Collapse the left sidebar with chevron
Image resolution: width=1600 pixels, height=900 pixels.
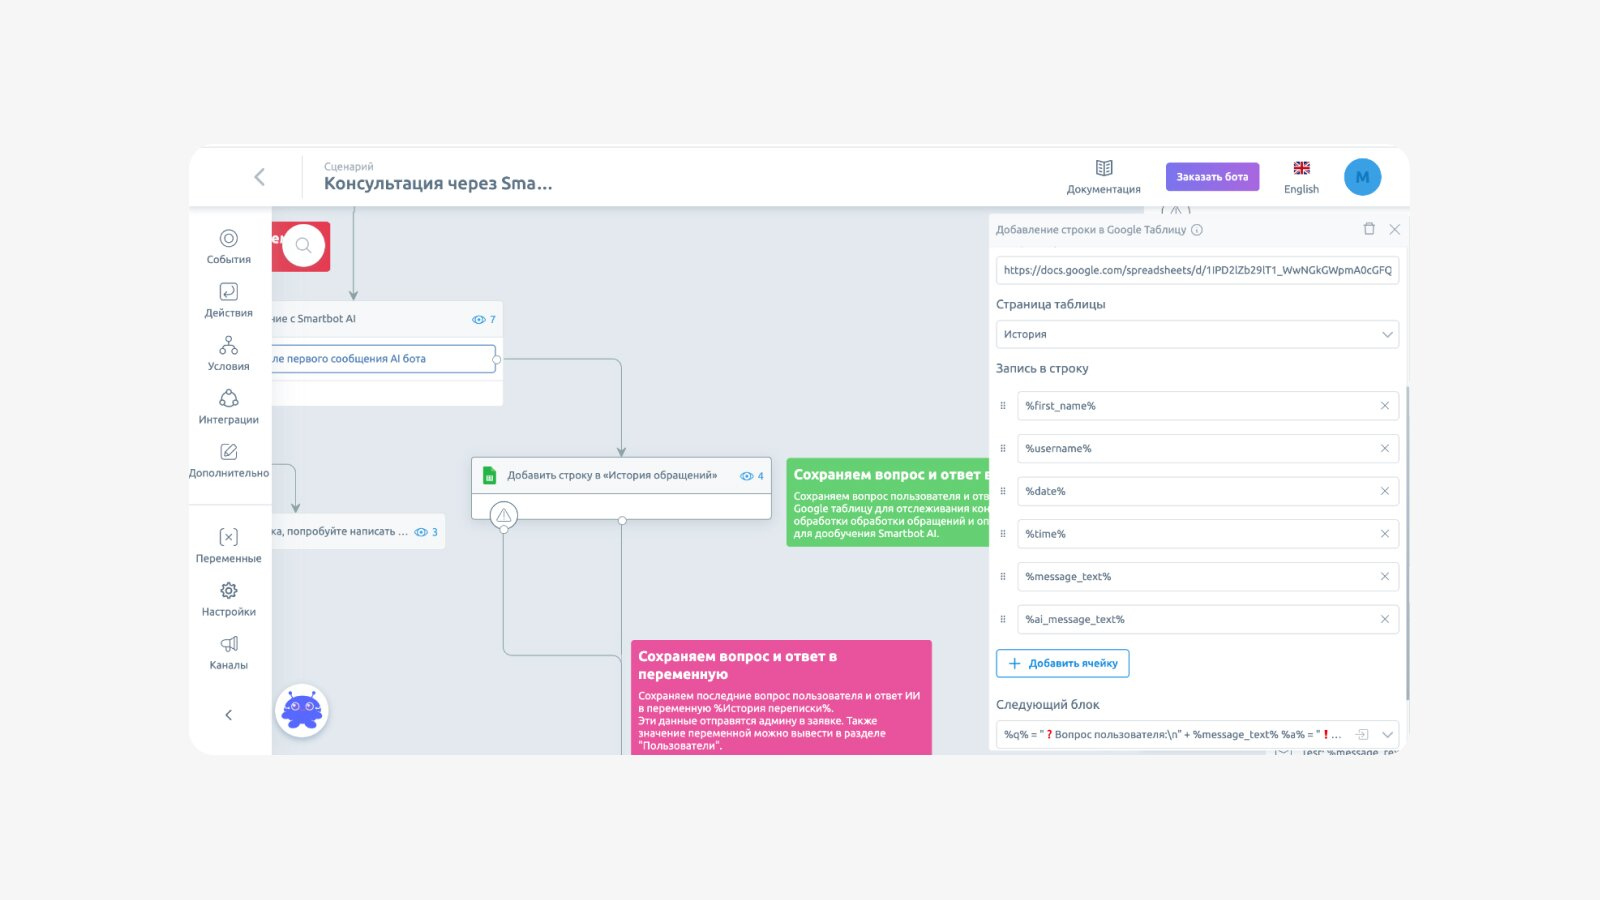pos(229,715)
